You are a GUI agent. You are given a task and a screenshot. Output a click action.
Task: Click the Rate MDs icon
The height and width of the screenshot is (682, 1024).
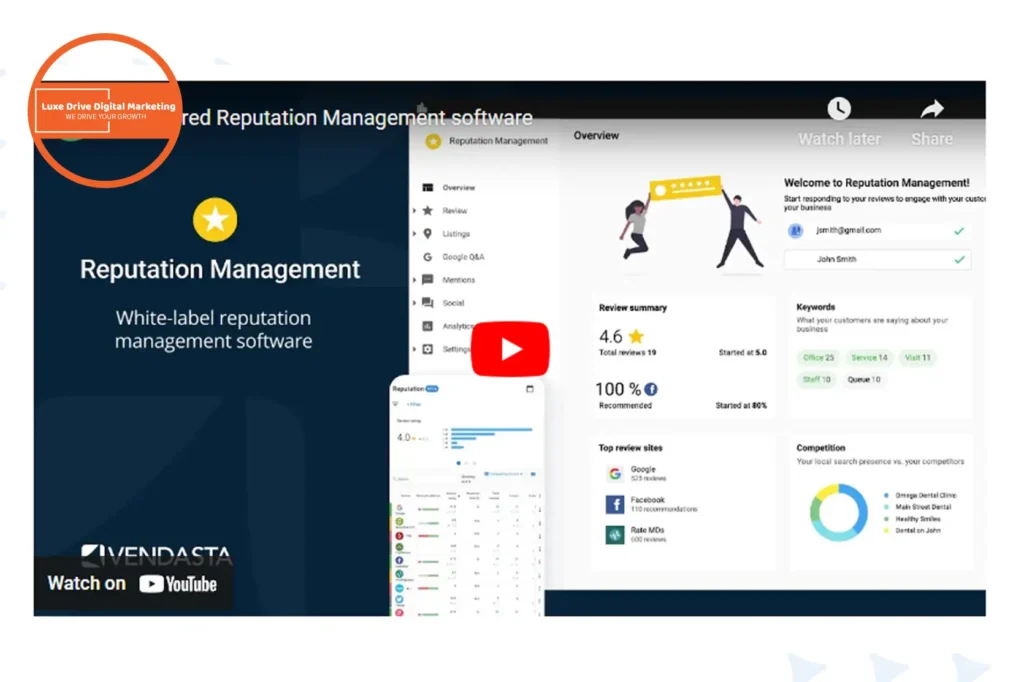pyautogui.click(x=614, y=535)
